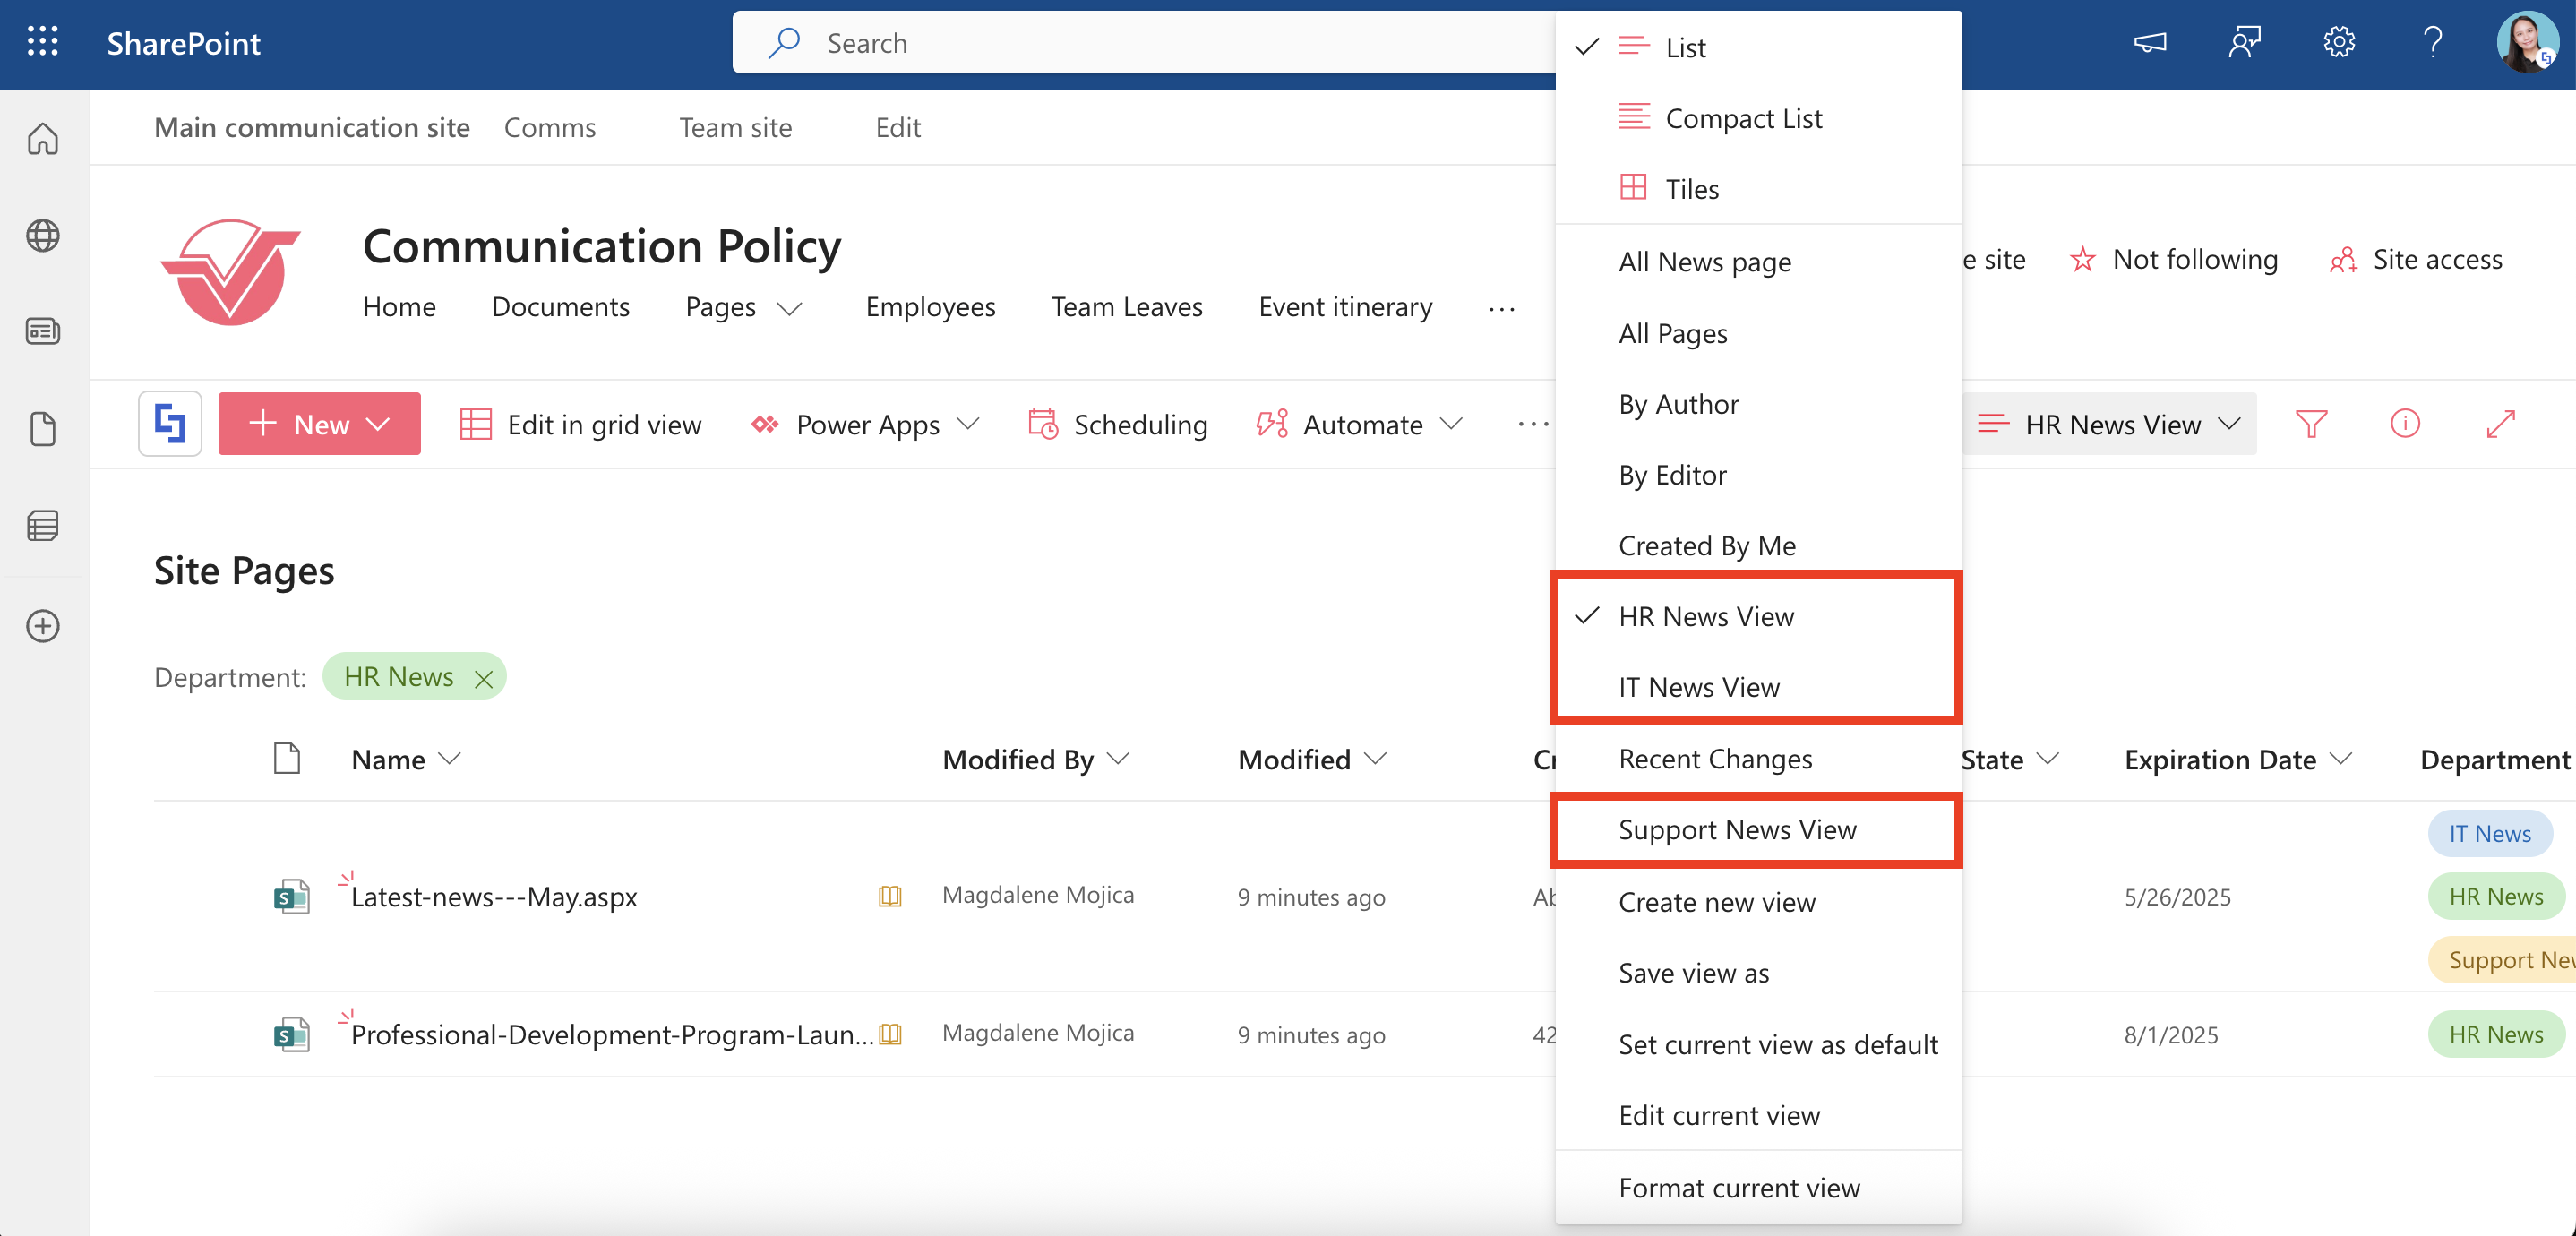Choose Support News View from menu

pyautogui.click(x=1736, y=829)
